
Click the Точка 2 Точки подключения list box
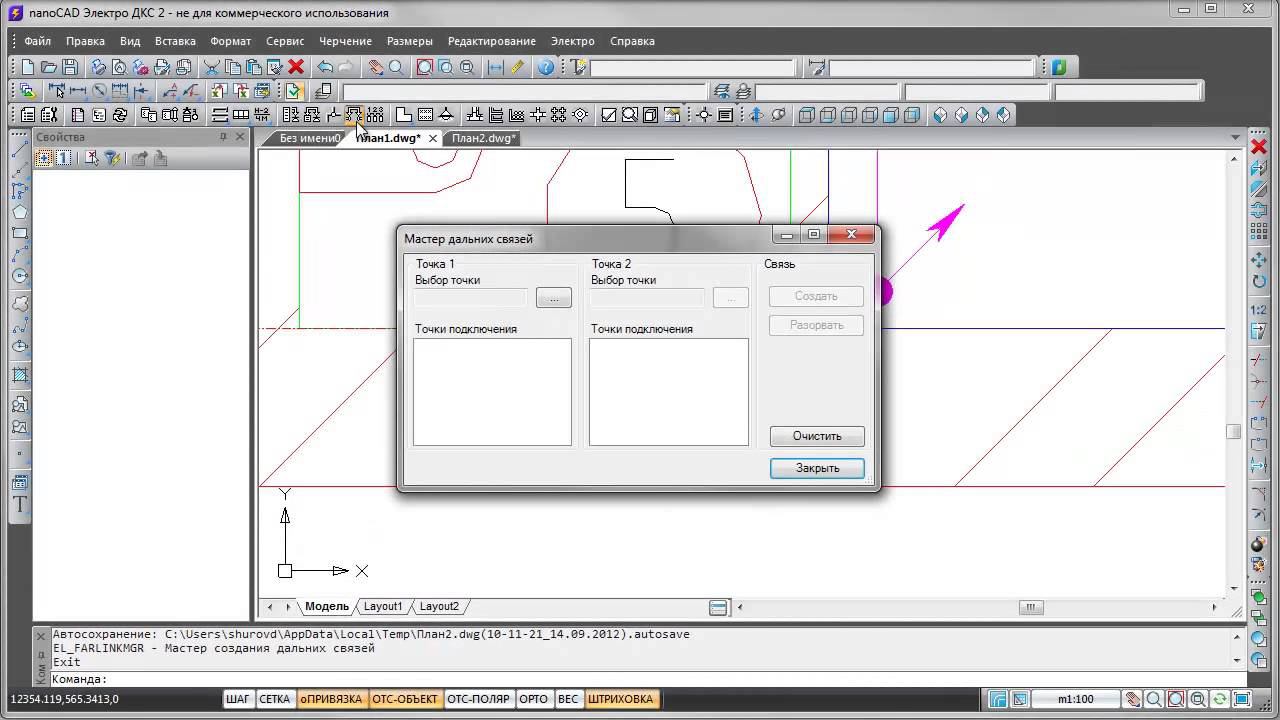668,391
